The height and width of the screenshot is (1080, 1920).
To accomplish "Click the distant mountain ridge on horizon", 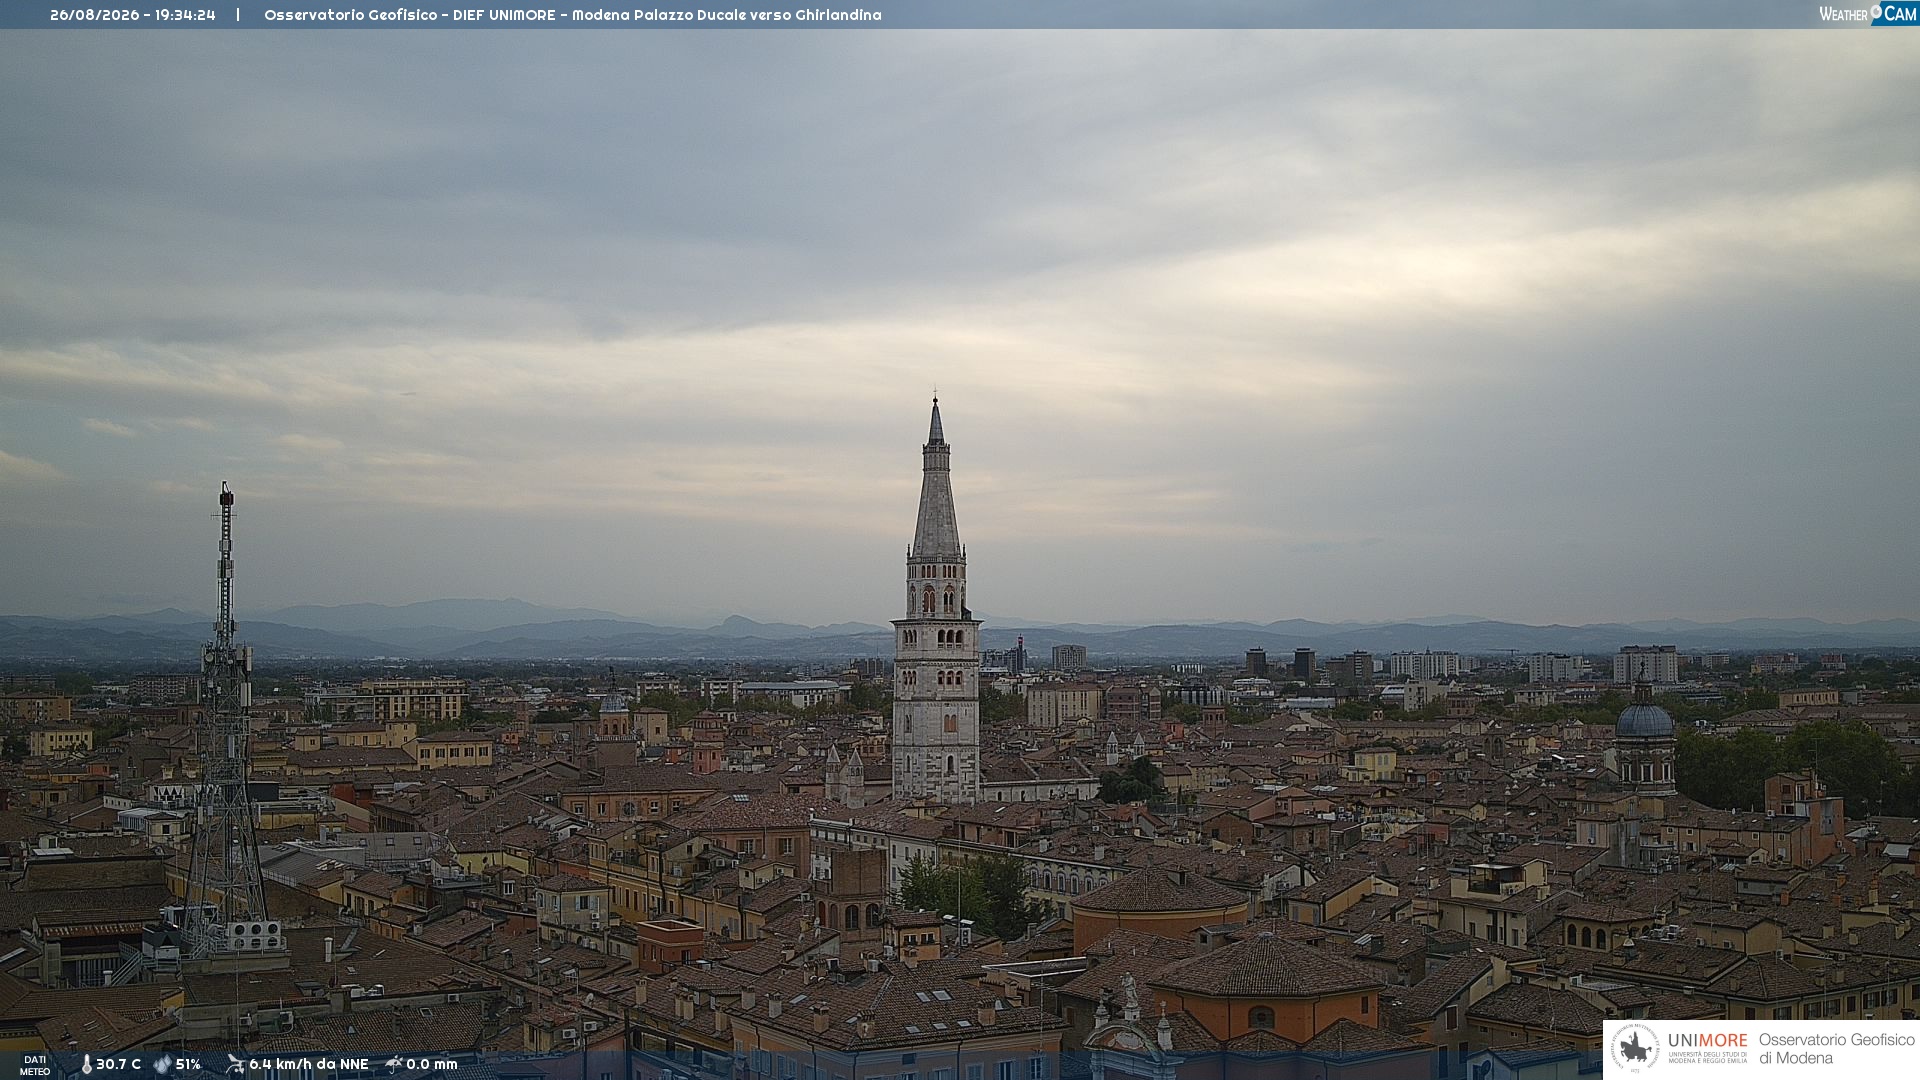I will pos(960,632).
